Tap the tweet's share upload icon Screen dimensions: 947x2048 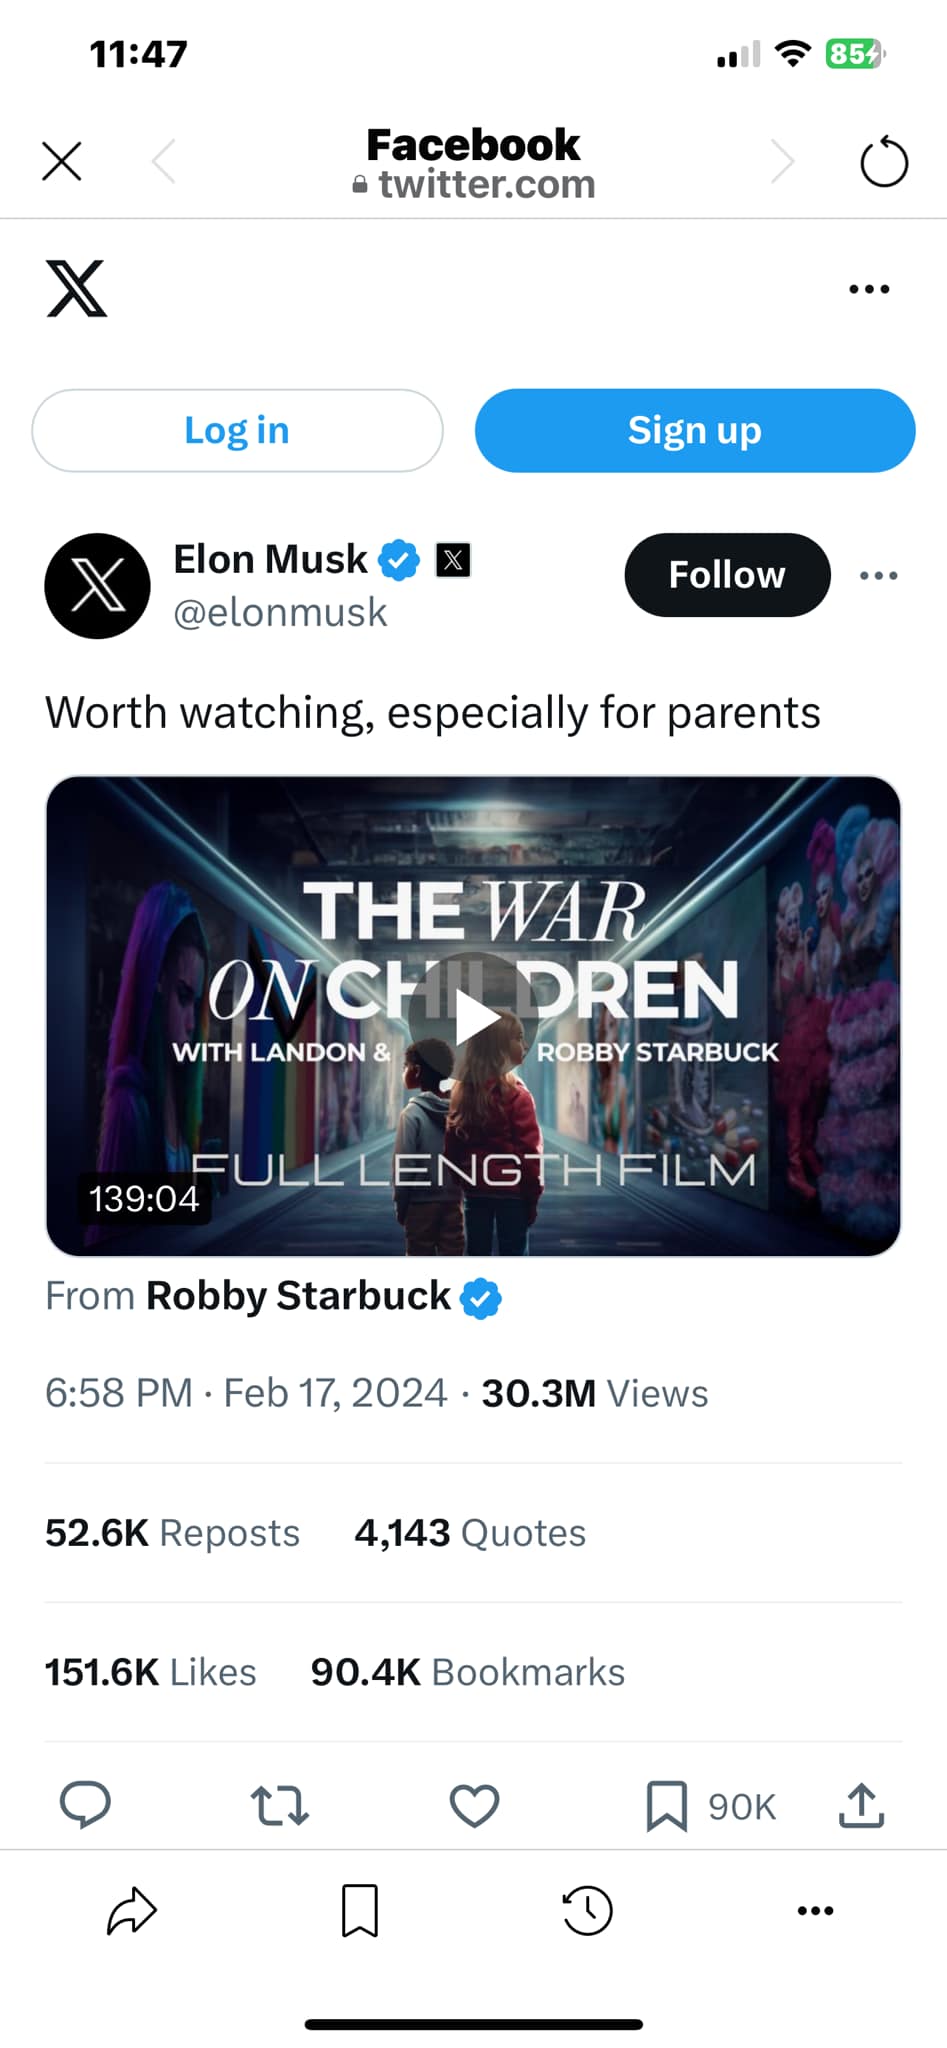(x=861, y=1805)
